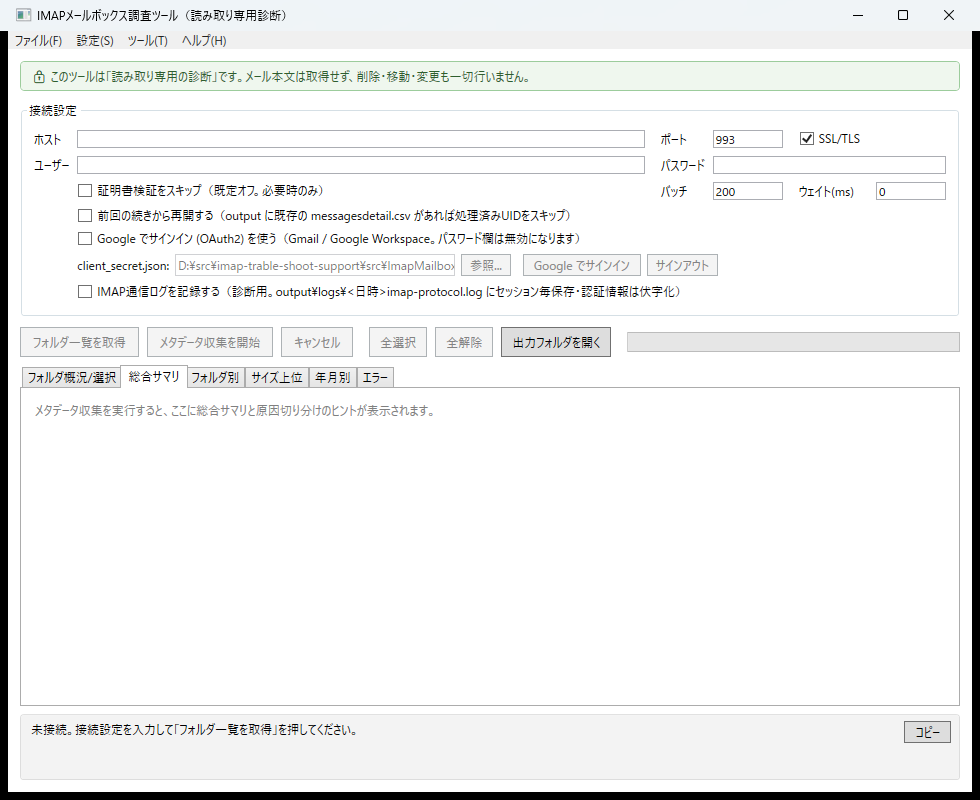Click the ウェイト(ms) field showing 0
The width and height of the screenshot is (980, 800).
(911, 191)
